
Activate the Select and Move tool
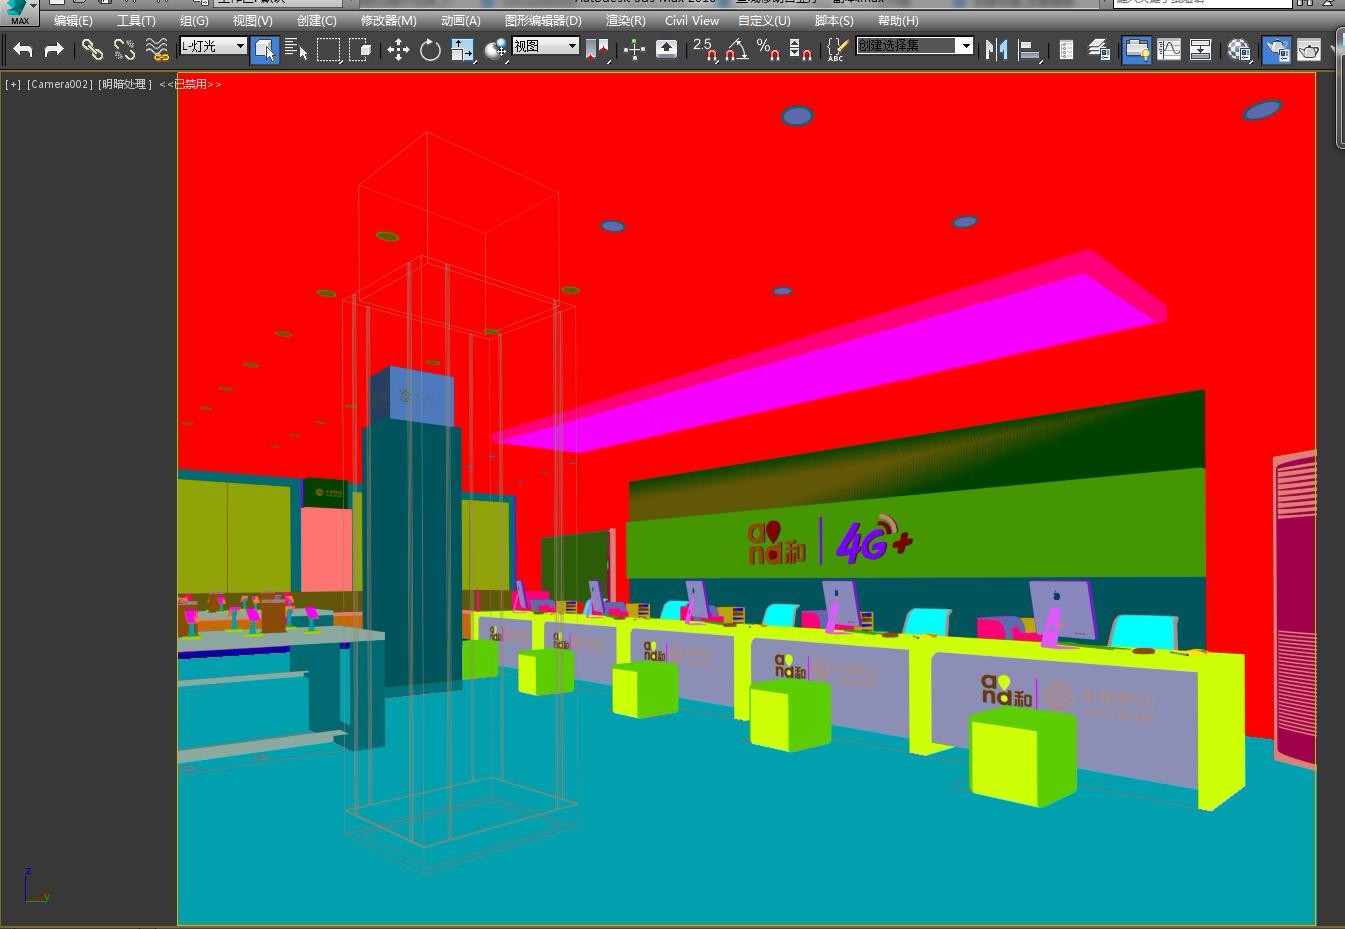(x=398, y=50)
